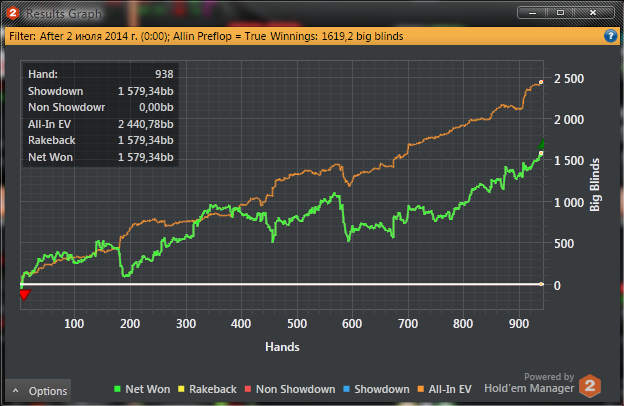Maximize the Results Graph window
Viewport: 624px width, 406px height.
pyautogui.click(x=560, y=13)
